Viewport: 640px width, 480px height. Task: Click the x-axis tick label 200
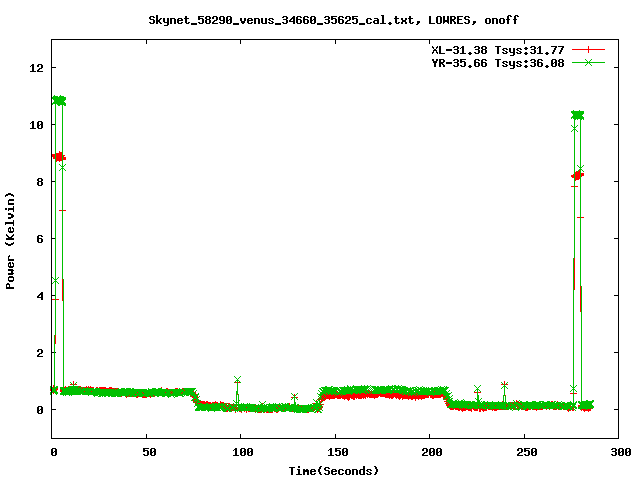pyautogui.click(x=432, y=452)
